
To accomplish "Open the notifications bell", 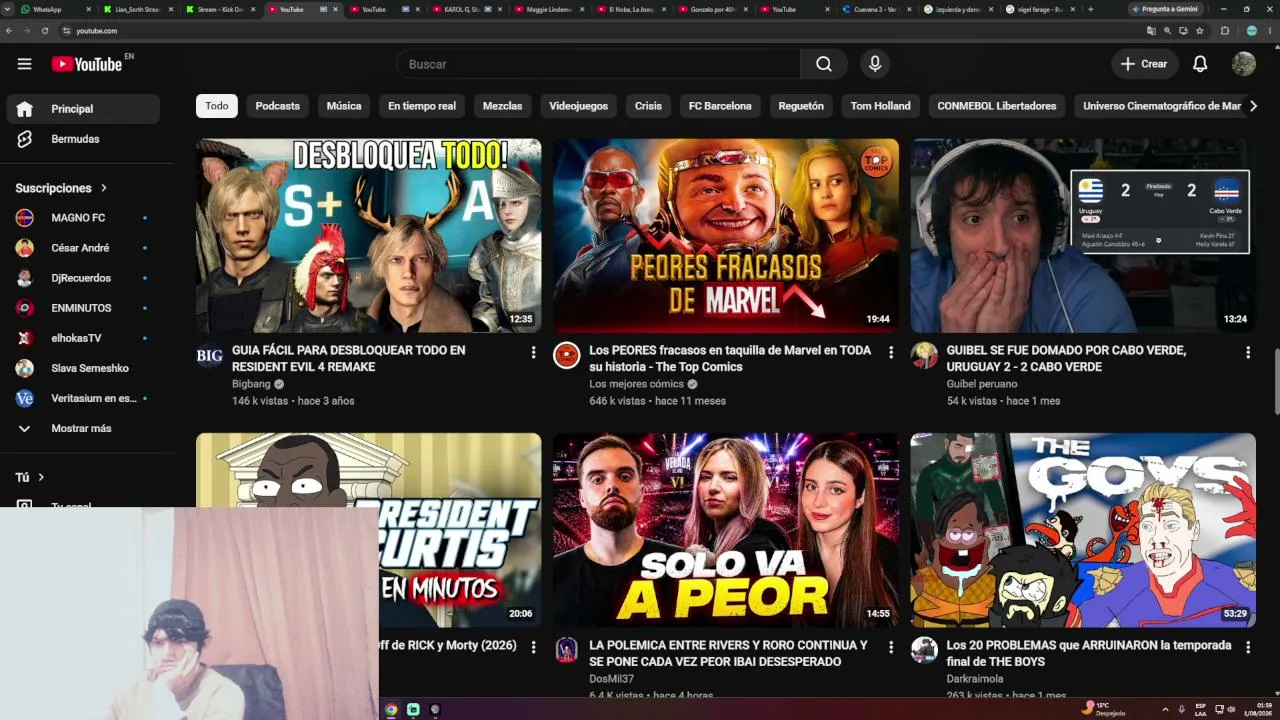I will 1200,64.
